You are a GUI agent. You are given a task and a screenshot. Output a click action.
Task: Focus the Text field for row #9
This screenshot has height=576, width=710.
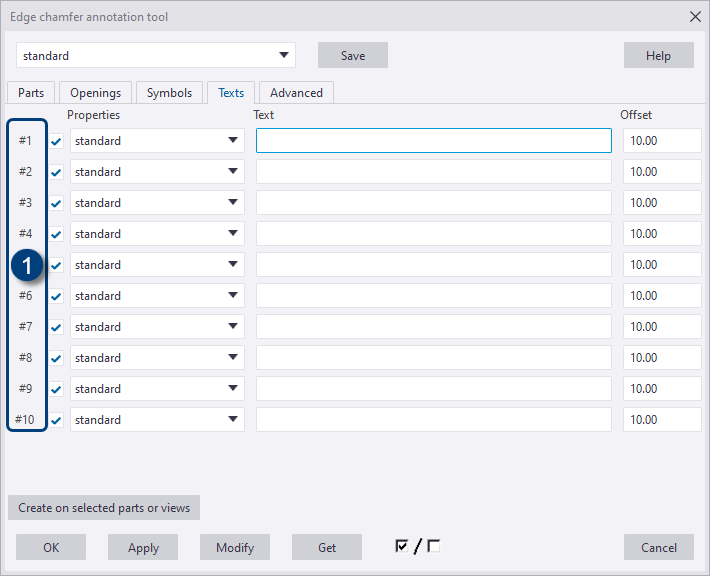coord(434,389)
